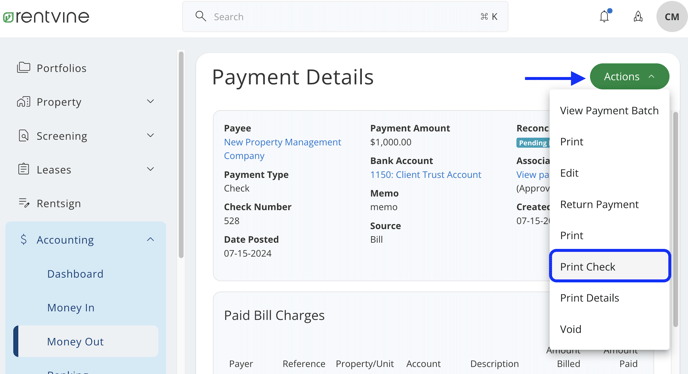Collapse the Accounting section chevron
The width and height of the screenshot is (688, 374).
150,239
